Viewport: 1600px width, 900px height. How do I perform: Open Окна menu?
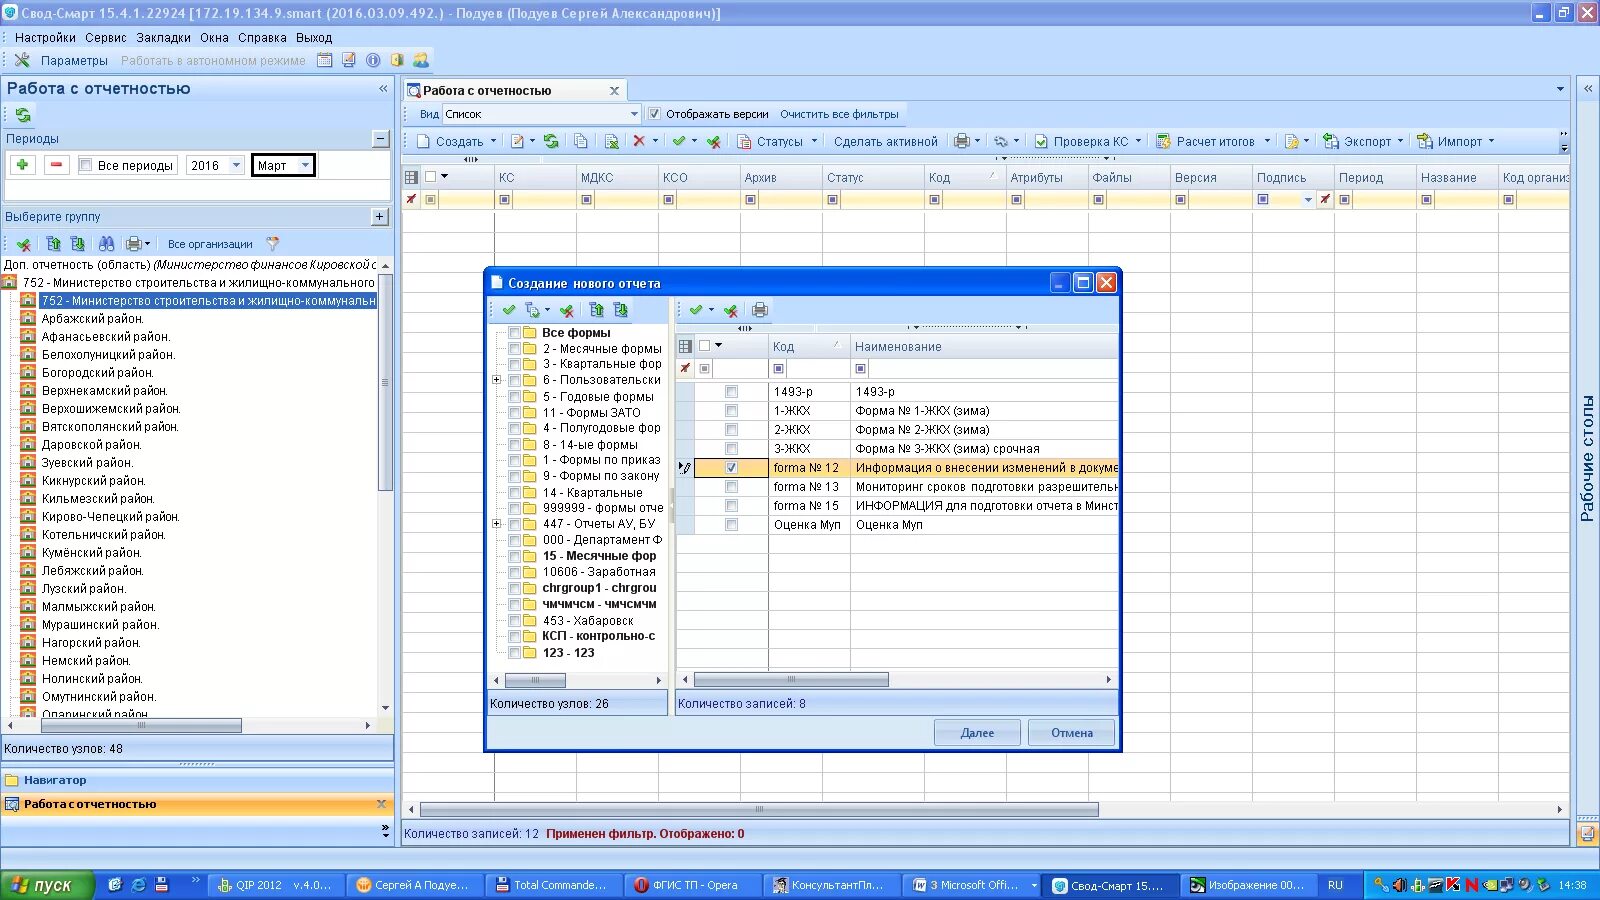point(214,38)
